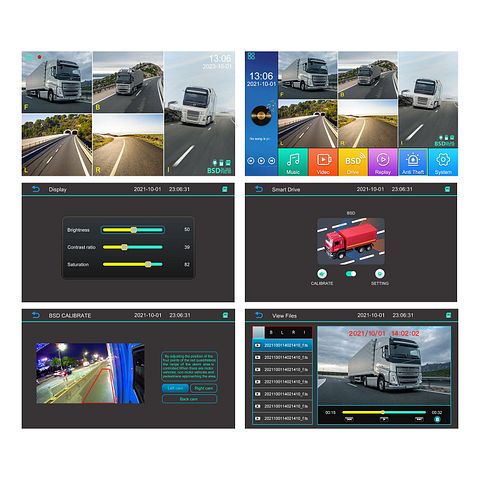The height and width of the screenshot is (480, 480).
Task: Click fast-forward button under video progress bar
Action: [x=419, y=419]
